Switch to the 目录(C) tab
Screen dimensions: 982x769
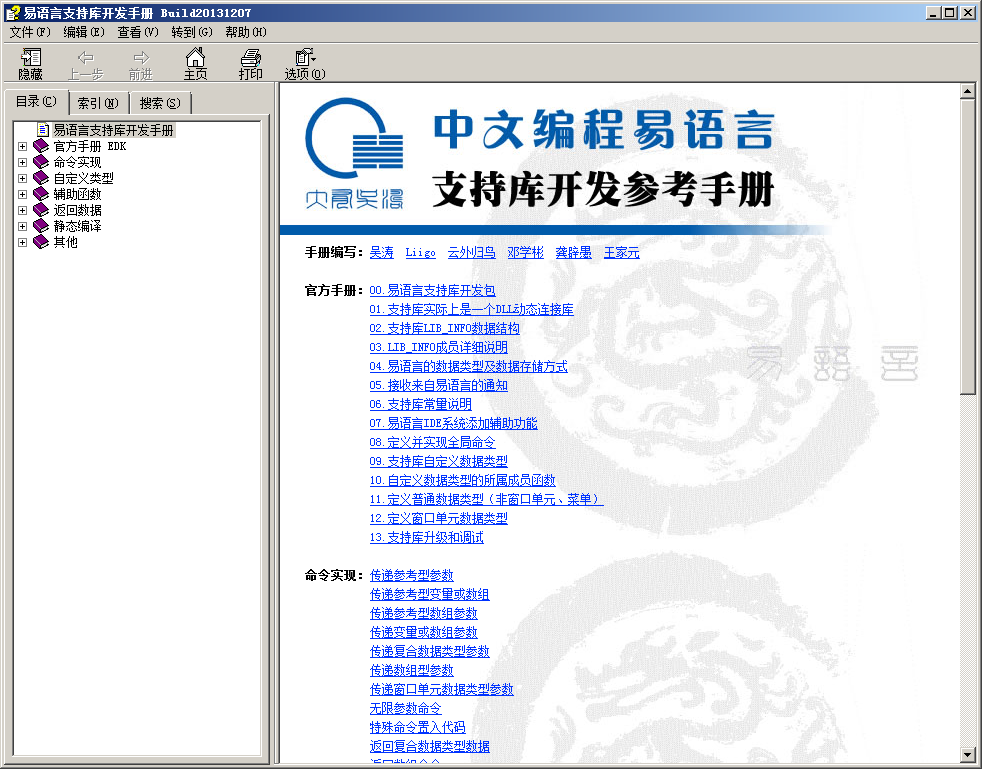pos(36,101)
